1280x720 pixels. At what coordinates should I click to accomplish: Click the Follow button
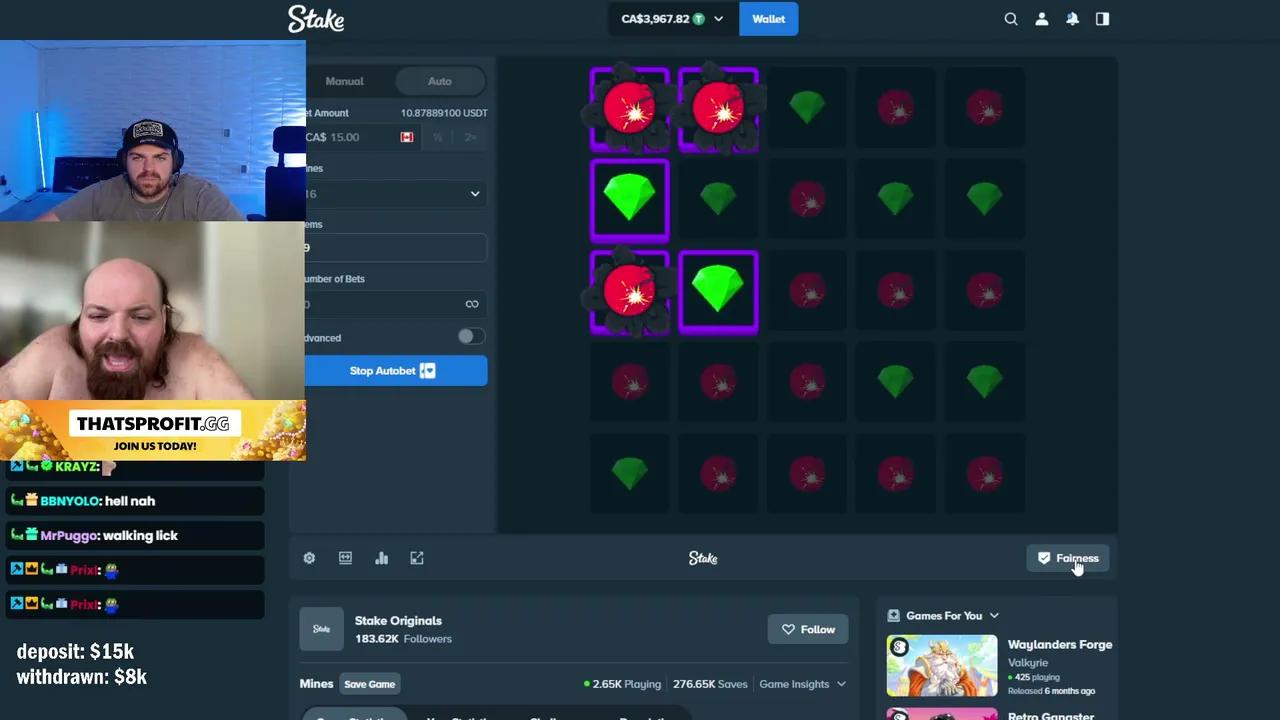pyautogui.click(x=808, y=629)
